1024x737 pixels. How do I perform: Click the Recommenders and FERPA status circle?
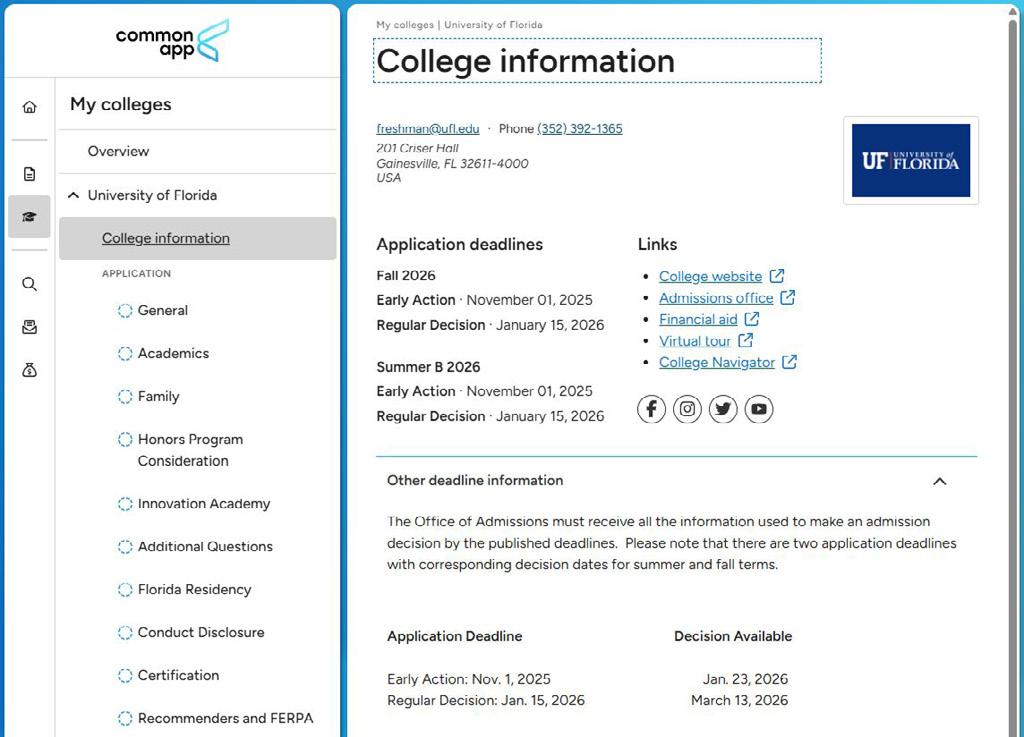click(125, 719)
